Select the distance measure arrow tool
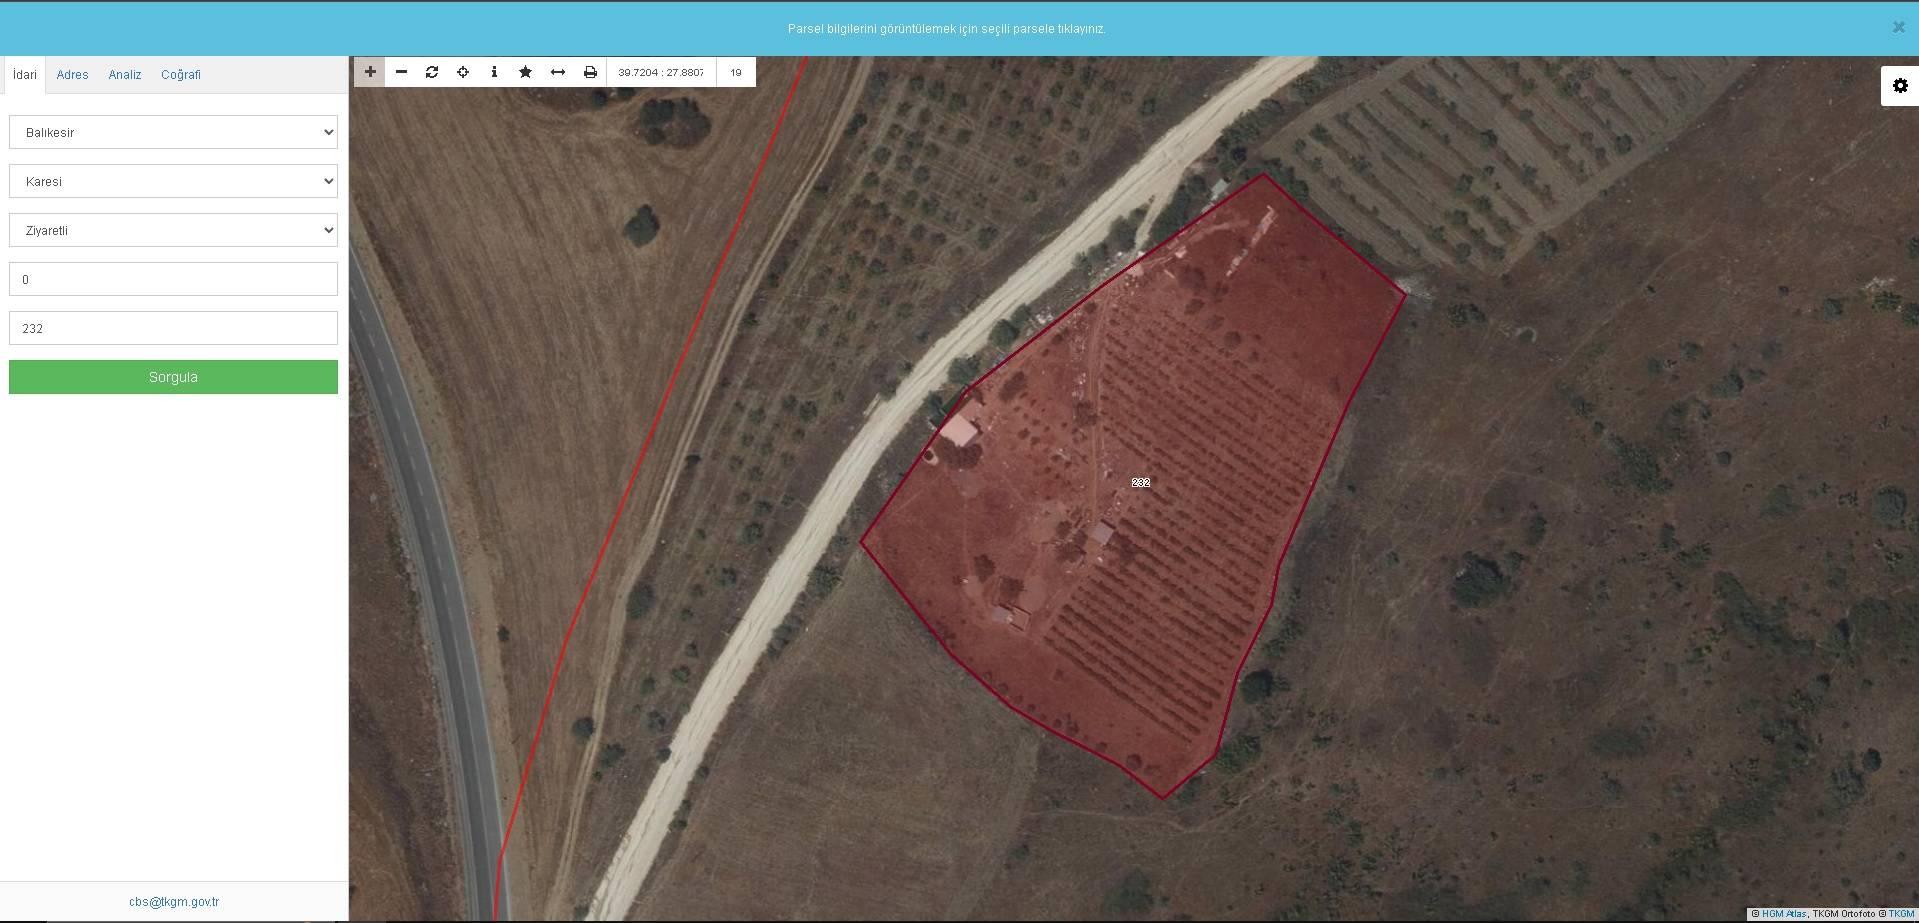The height and width of the screenshot is (923, 1919). tap(558, 72)
